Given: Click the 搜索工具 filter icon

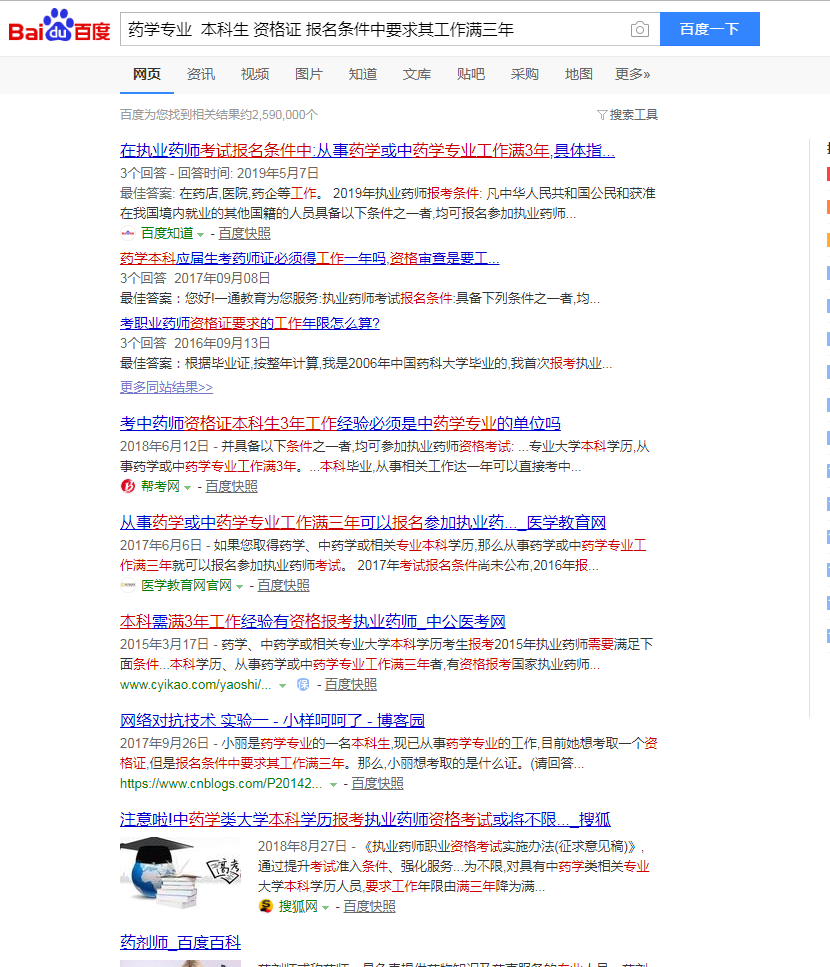Looking at the screenshot, I should click(602, 115).
